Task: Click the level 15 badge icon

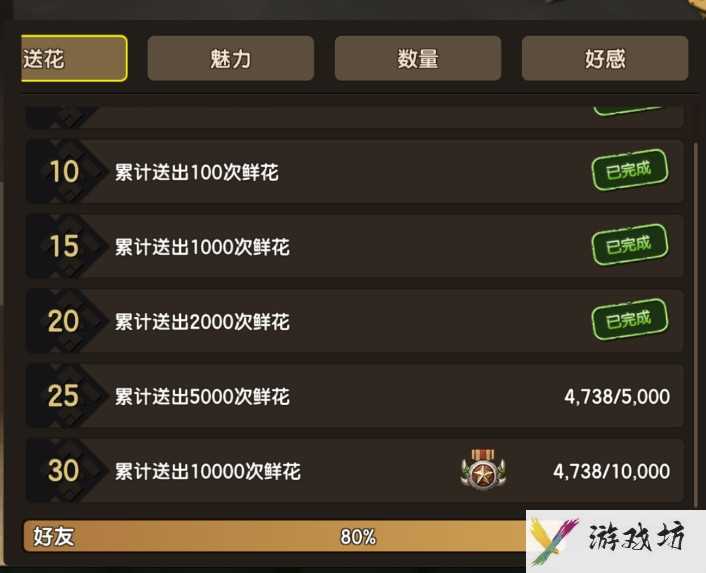Action: pyautogui.click(x=64, y=246)
